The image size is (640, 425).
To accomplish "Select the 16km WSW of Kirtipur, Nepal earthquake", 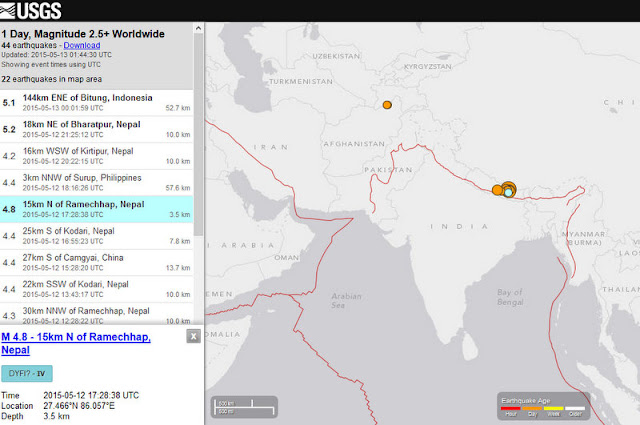I will point(96,156).
